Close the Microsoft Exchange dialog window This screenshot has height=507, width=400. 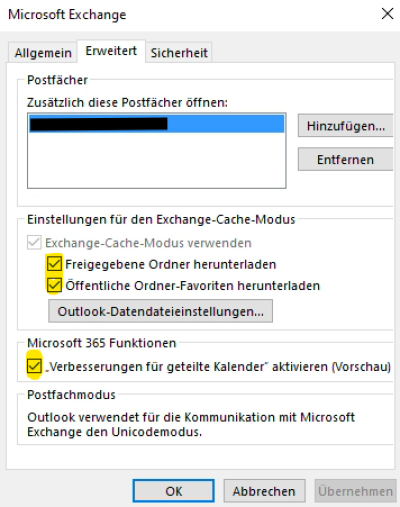tap(387, 14)
